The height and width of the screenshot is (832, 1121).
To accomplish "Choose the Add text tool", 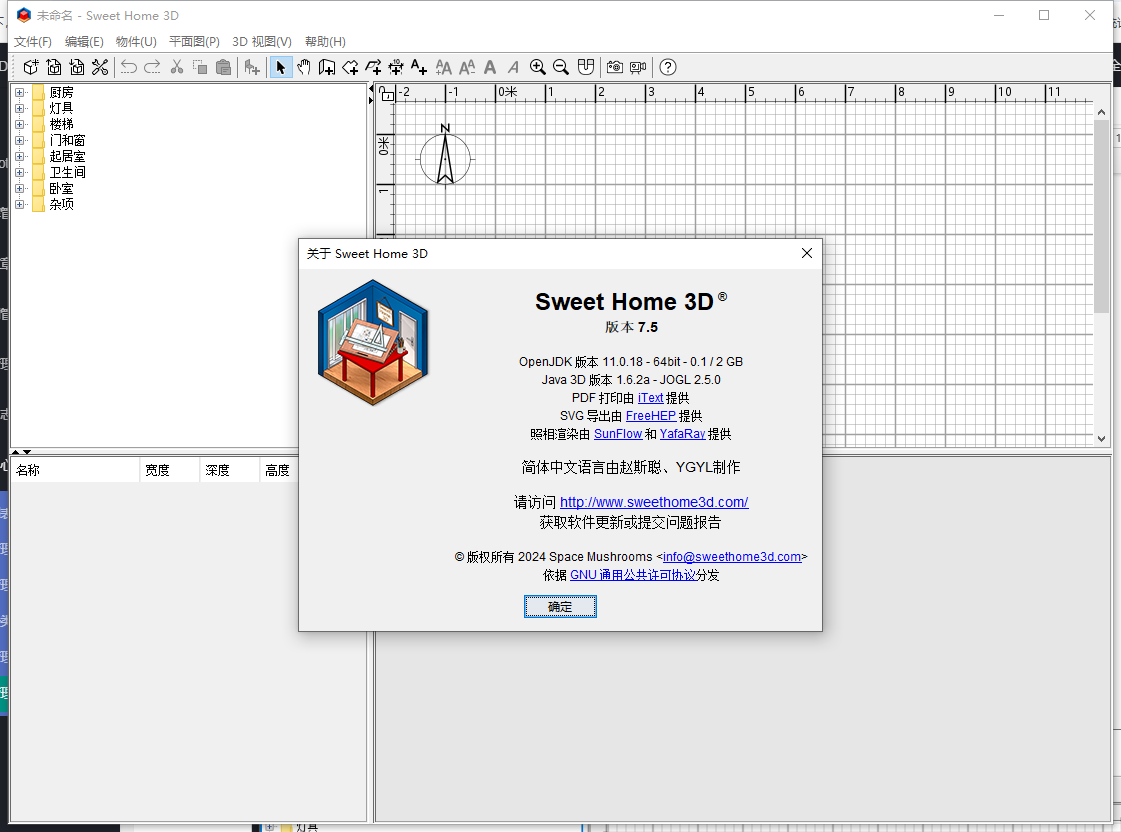I will pyautogui.click(x=419, y=67).
